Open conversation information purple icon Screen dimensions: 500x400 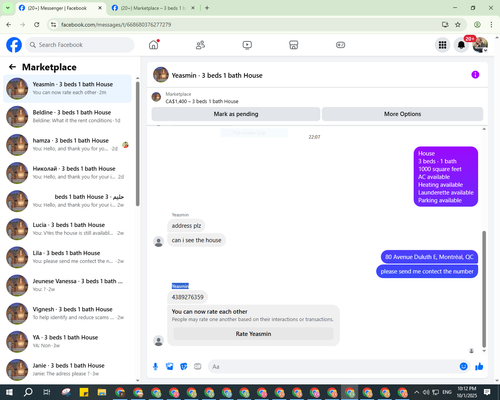475,75
